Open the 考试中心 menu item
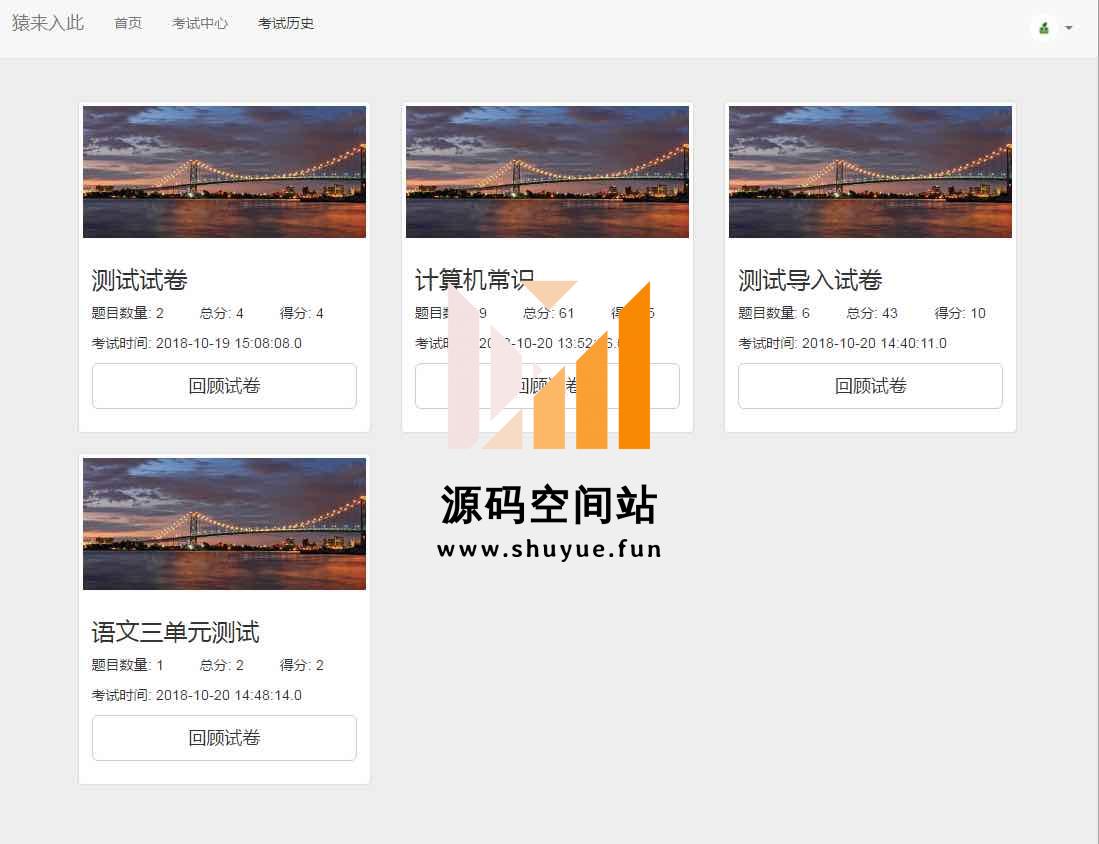Screen dimensions: 1099x844 tap(200, 23)
